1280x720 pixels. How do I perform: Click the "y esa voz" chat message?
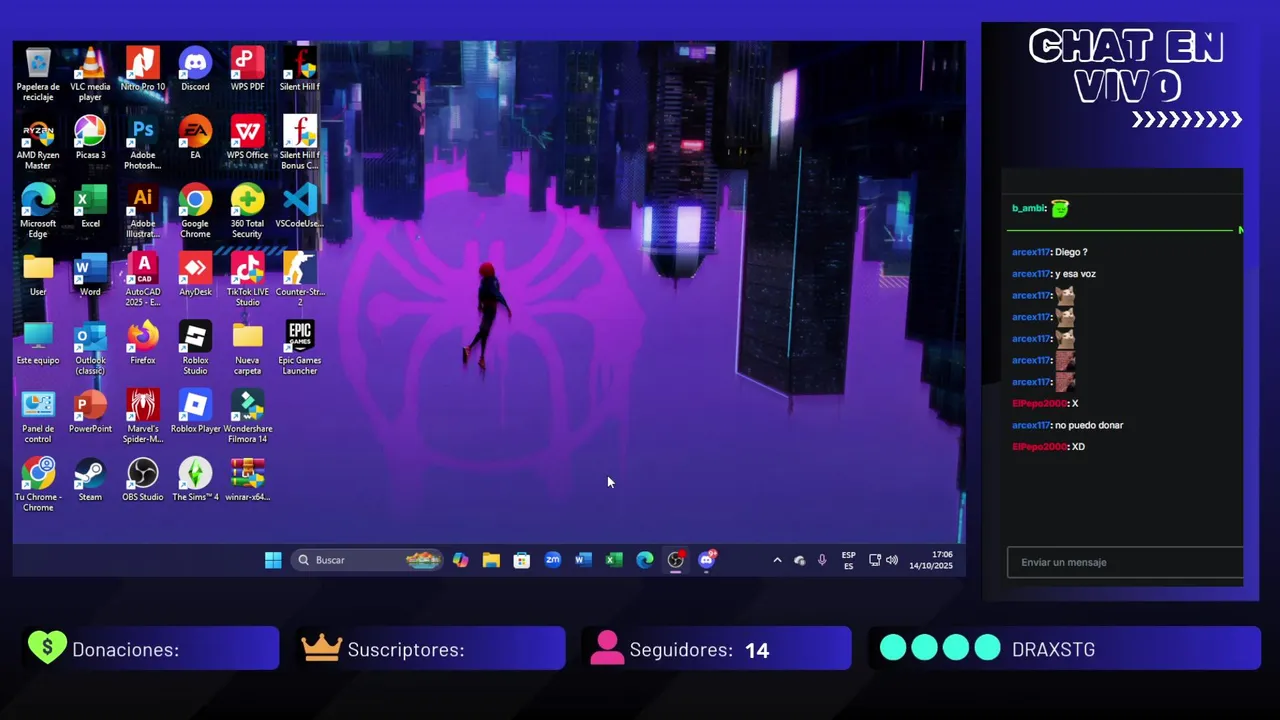pyautogui.click(x=1075, y=273)
